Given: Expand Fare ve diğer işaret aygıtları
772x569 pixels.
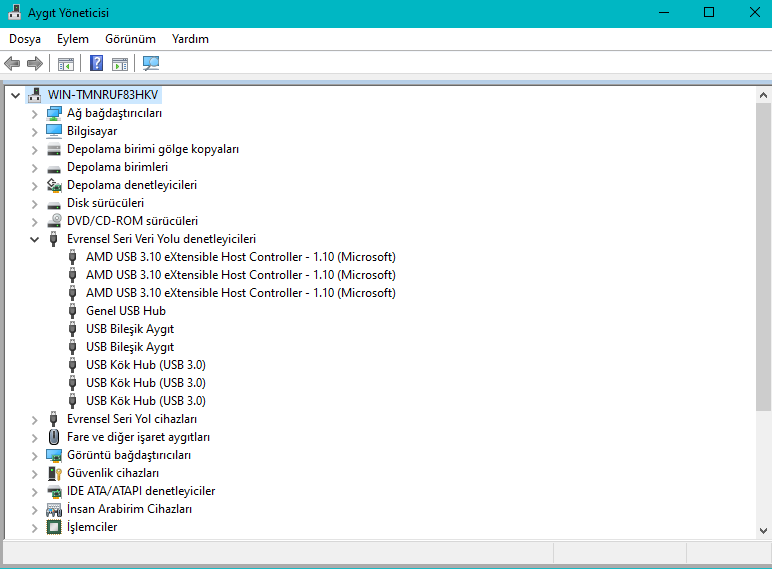Looking at the screenshot, I should pyautogui.click(x=34, y=438).
